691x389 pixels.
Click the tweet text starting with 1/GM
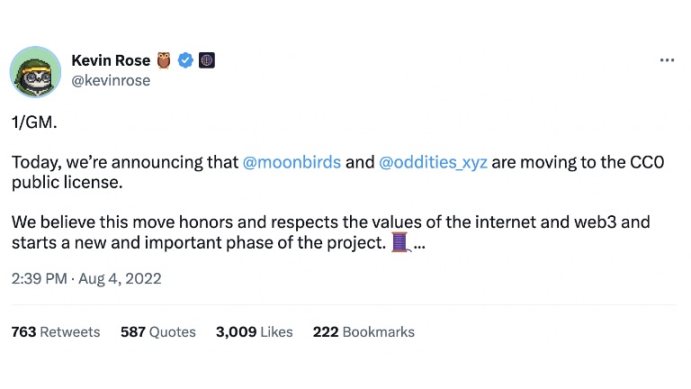pos(34,122)
